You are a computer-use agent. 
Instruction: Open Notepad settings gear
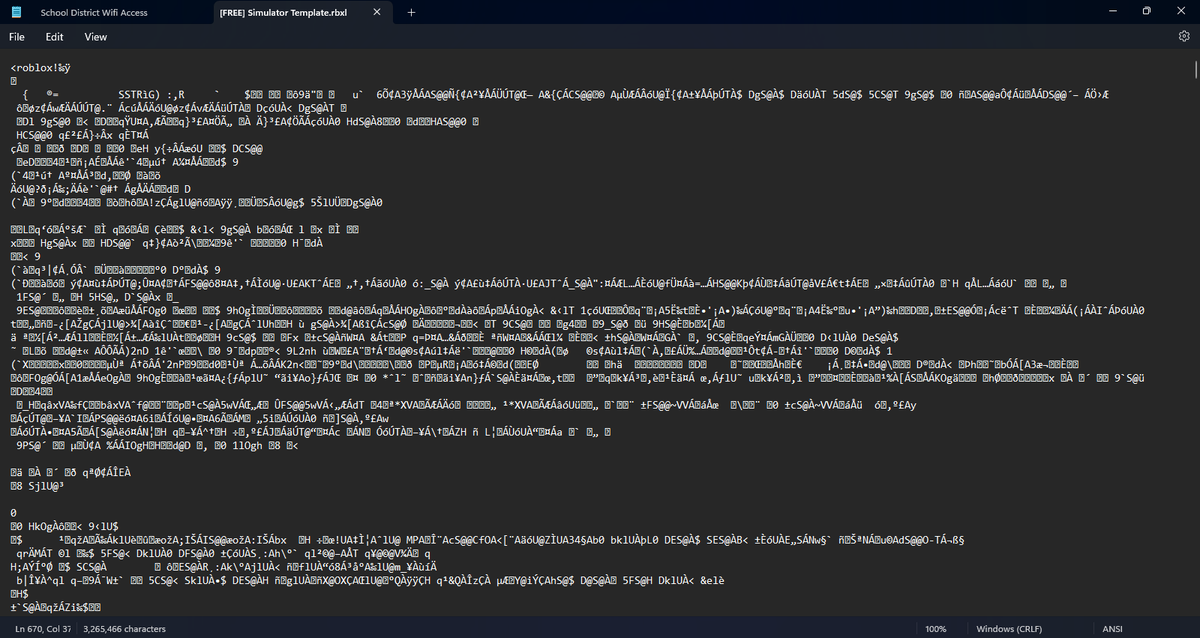tap(1184, 36)
